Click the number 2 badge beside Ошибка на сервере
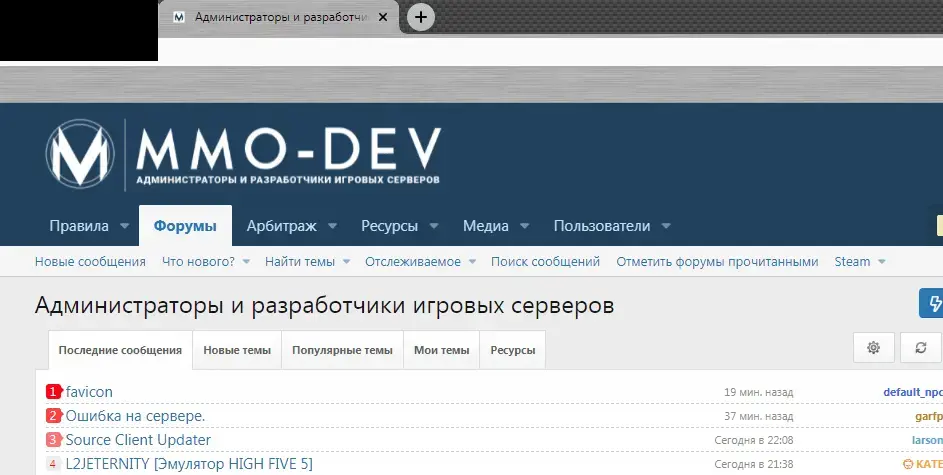This screenshot has width=943, height=475. click(54, 416)
